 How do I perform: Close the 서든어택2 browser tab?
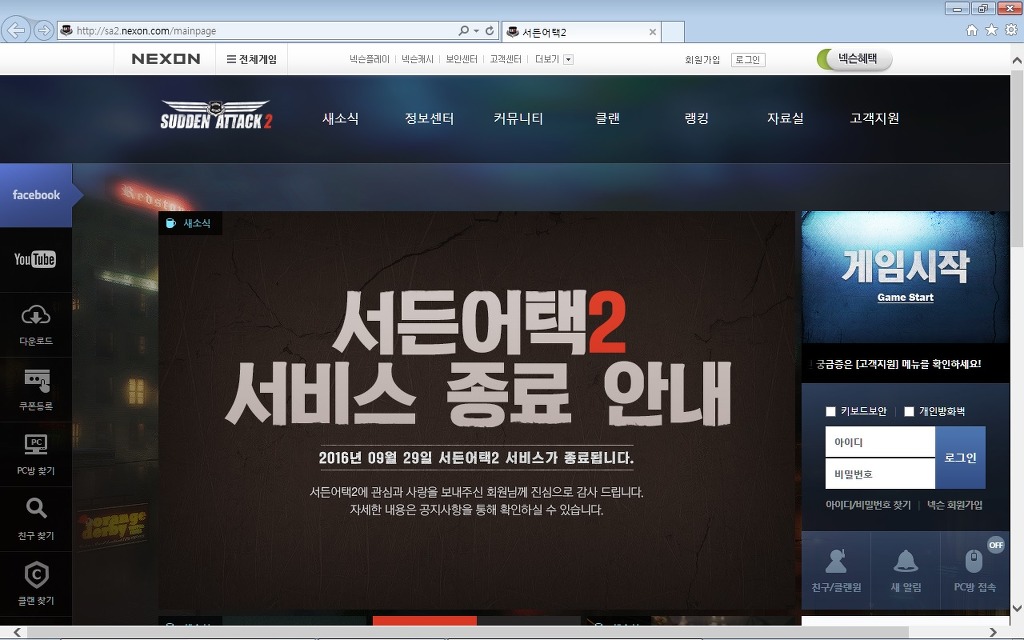(652, 32)
